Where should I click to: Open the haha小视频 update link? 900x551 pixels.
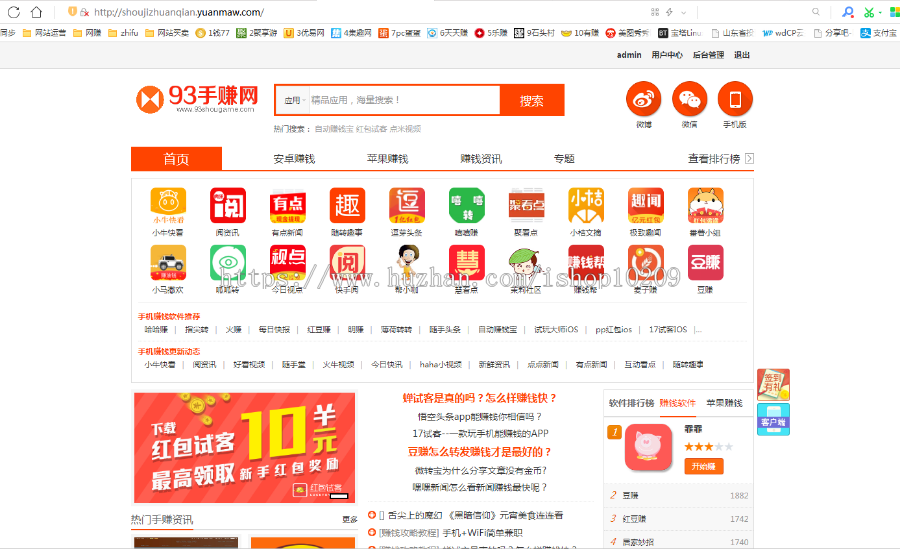(440, 364)
